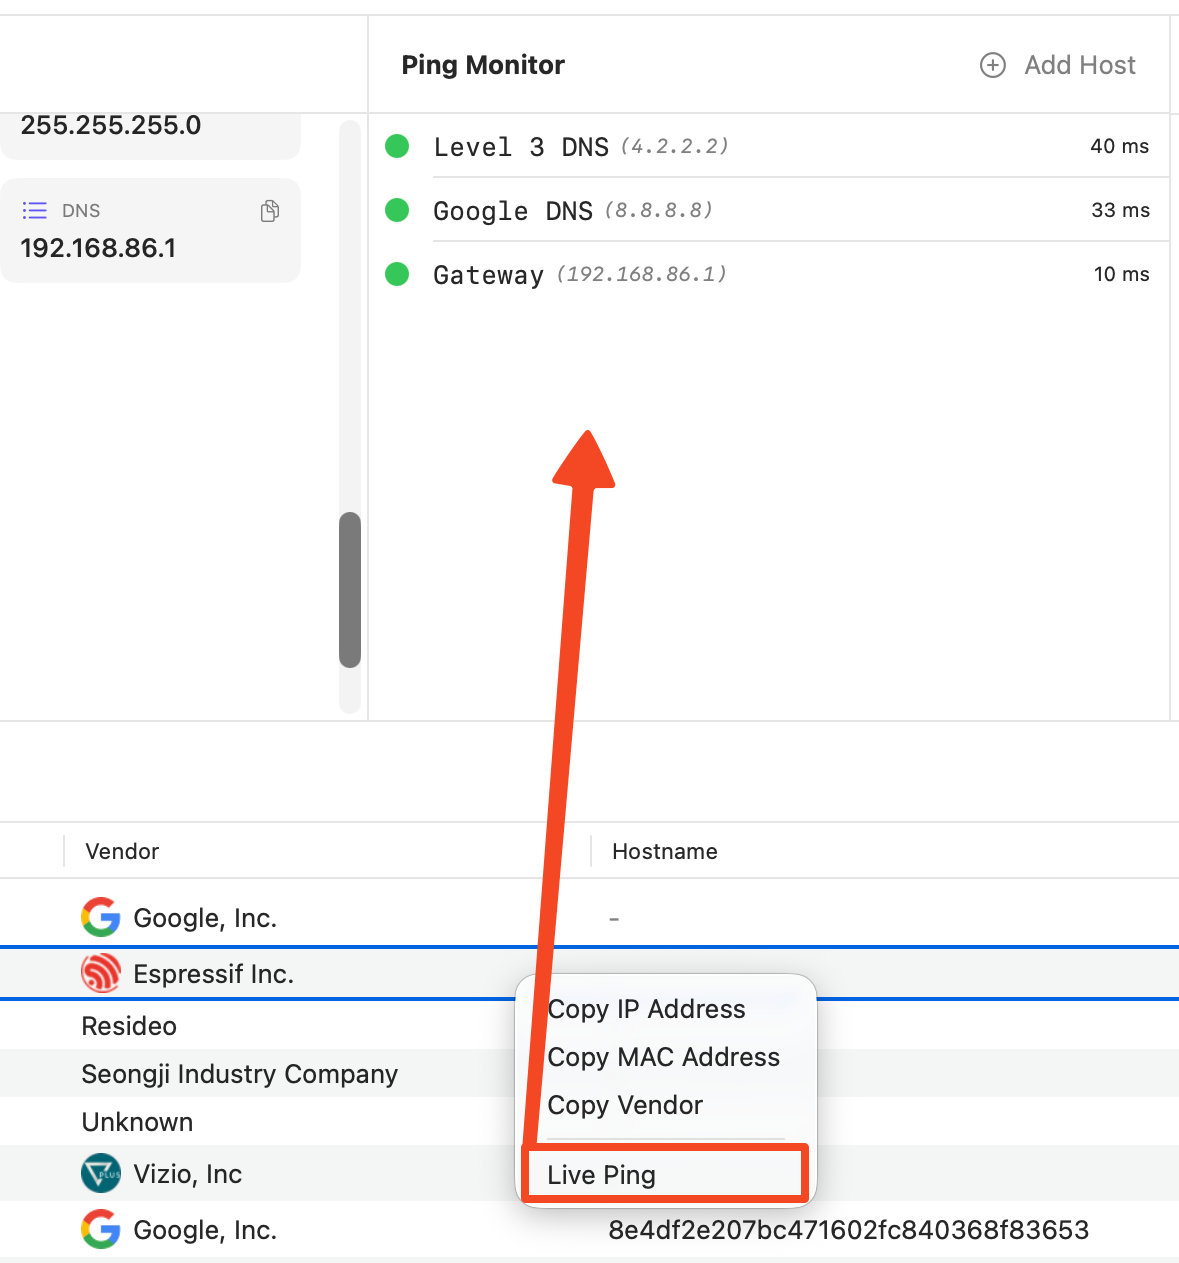The width and height of the screenshot is (1179, 1263).
Task: Click the copy icon on DNS card
Action: tap(269, 211)
